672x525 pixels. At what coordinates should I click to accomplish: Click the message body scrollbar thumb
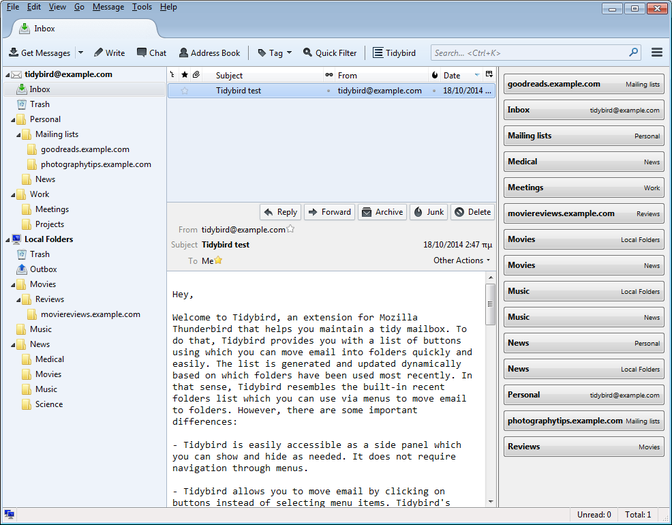pos(490,304)
